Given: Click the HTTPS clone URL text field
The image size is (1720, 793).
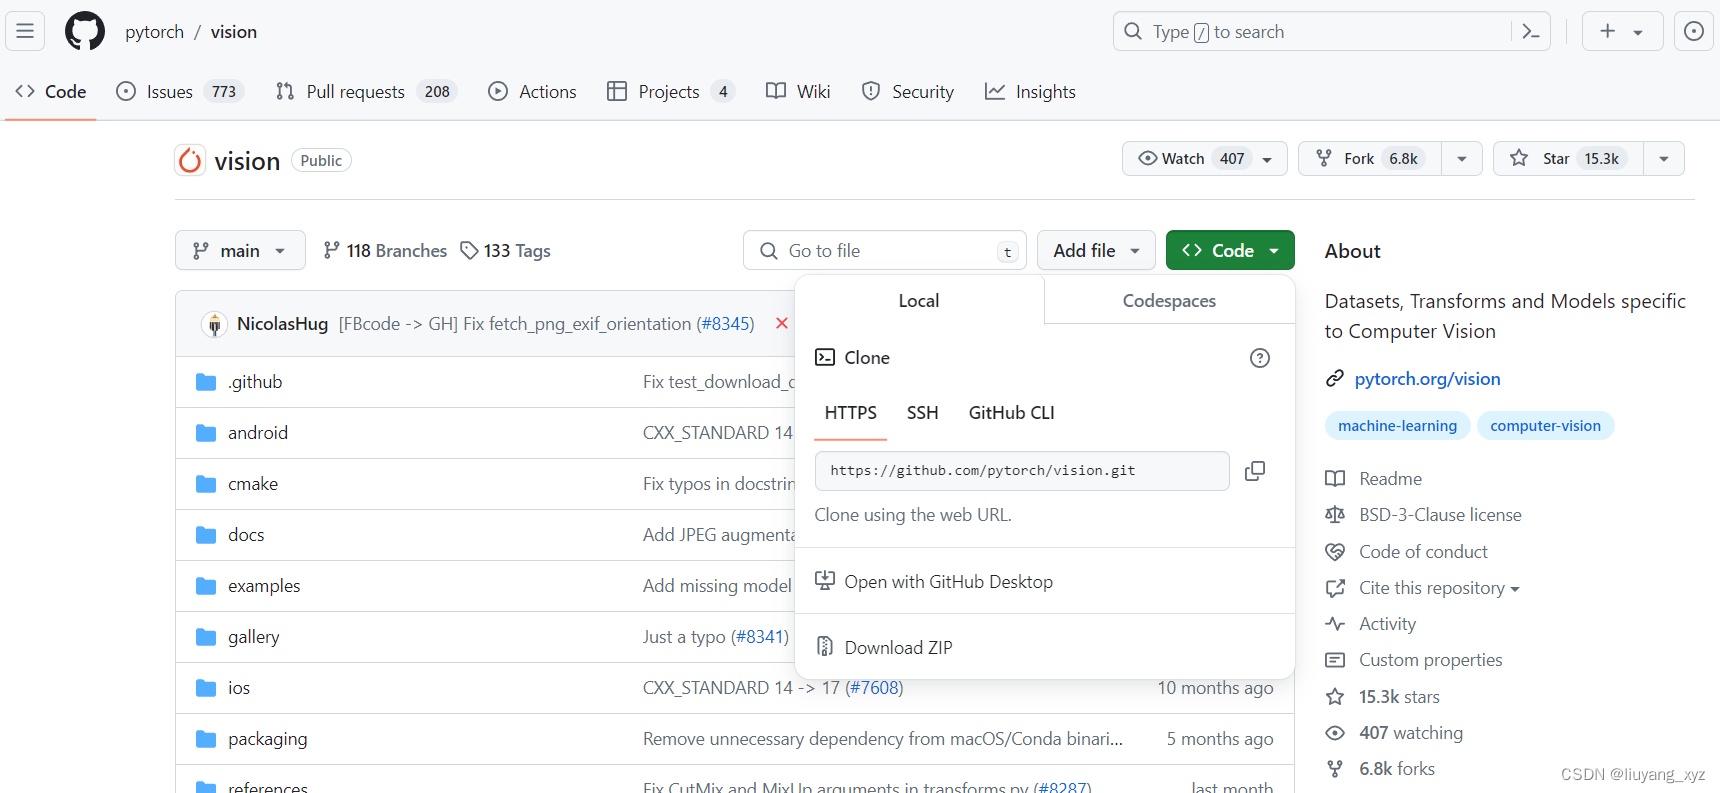Looking at the screenshot, I should [1022, 470].
